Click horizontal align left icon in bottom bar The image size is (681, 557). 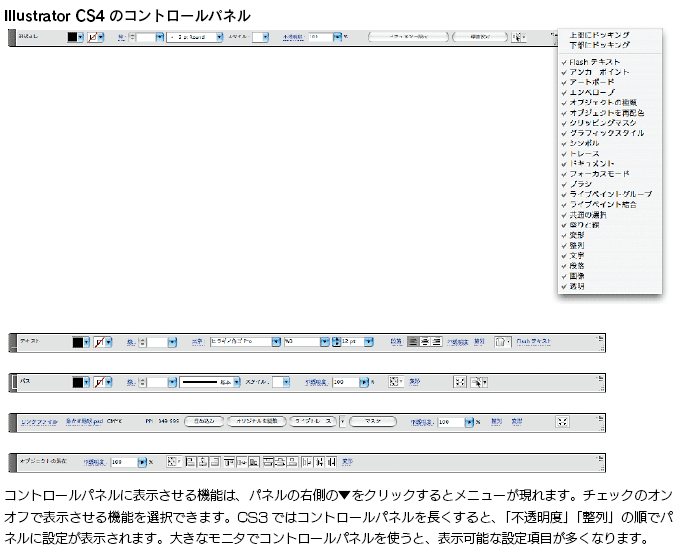pyautogui.click(x=190, y=462)
